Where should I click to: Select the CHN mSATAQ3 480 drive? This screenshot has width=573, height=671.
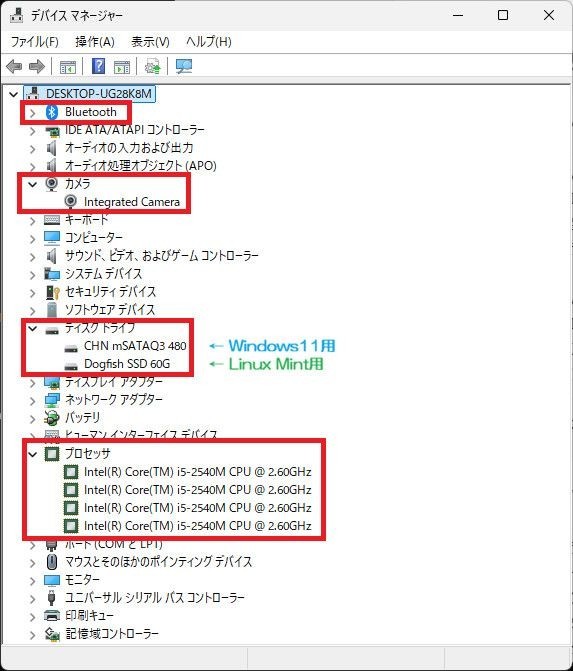coord(135,346)
